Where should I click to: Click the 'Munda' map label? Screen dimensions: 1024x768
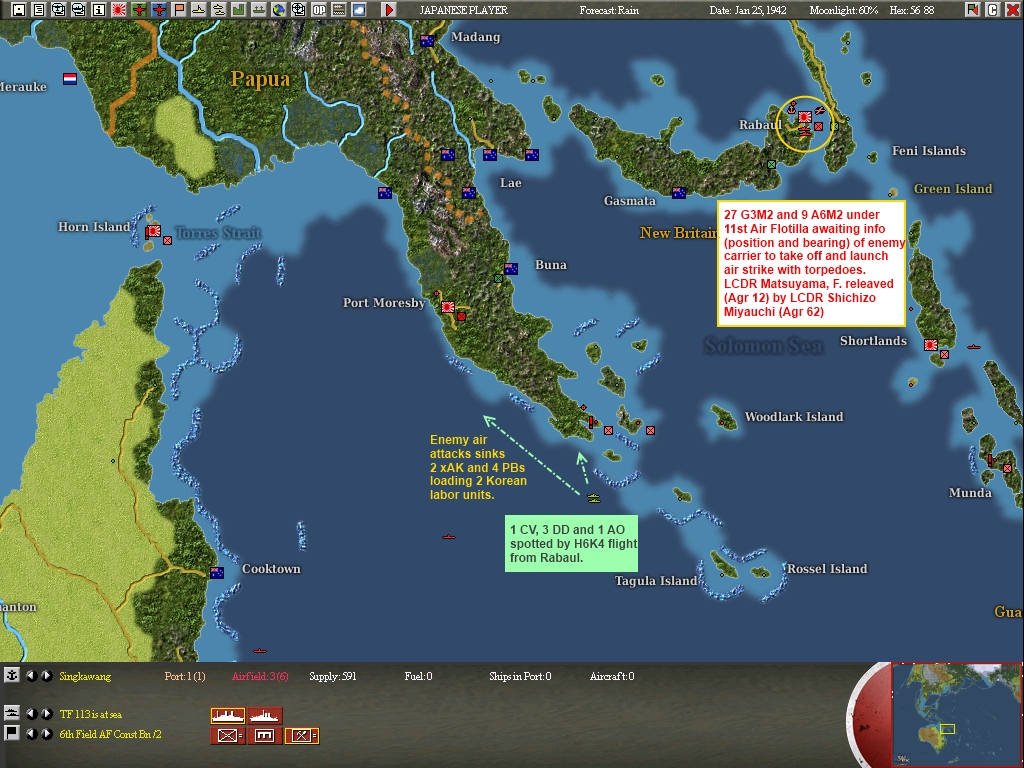point(970,493)
